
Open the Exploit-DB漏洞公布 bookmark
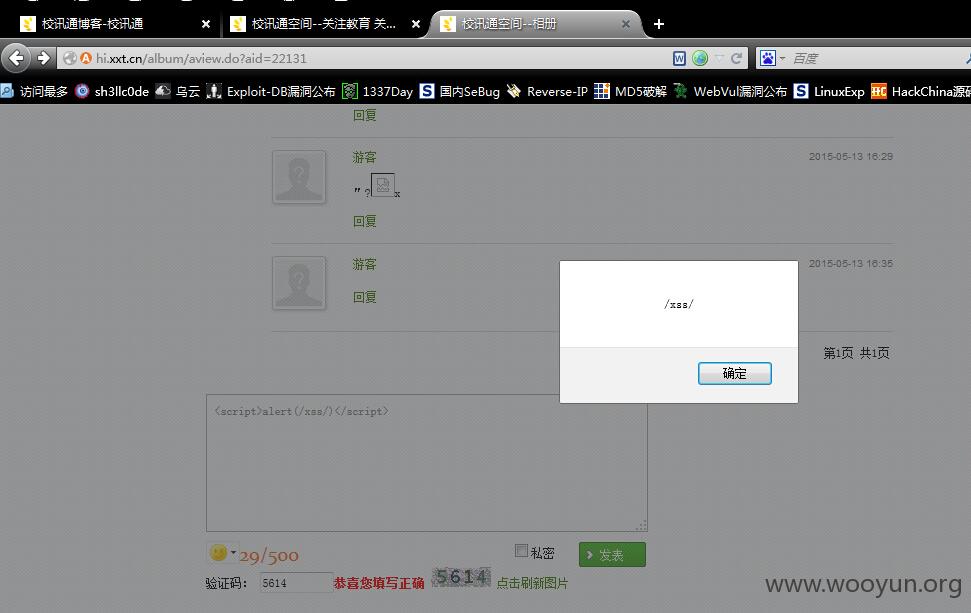[x=271, y=92]
